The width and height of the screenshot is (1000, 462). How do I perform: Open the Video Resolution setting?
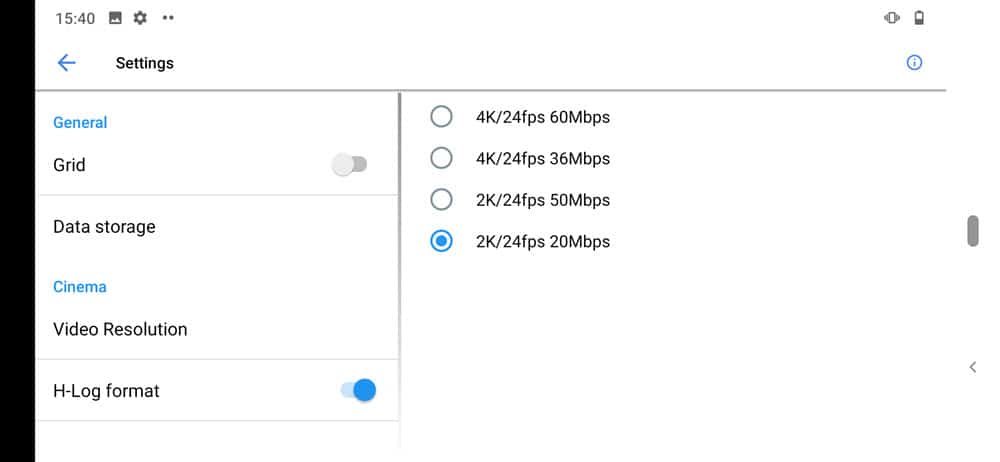click(120, 329)
